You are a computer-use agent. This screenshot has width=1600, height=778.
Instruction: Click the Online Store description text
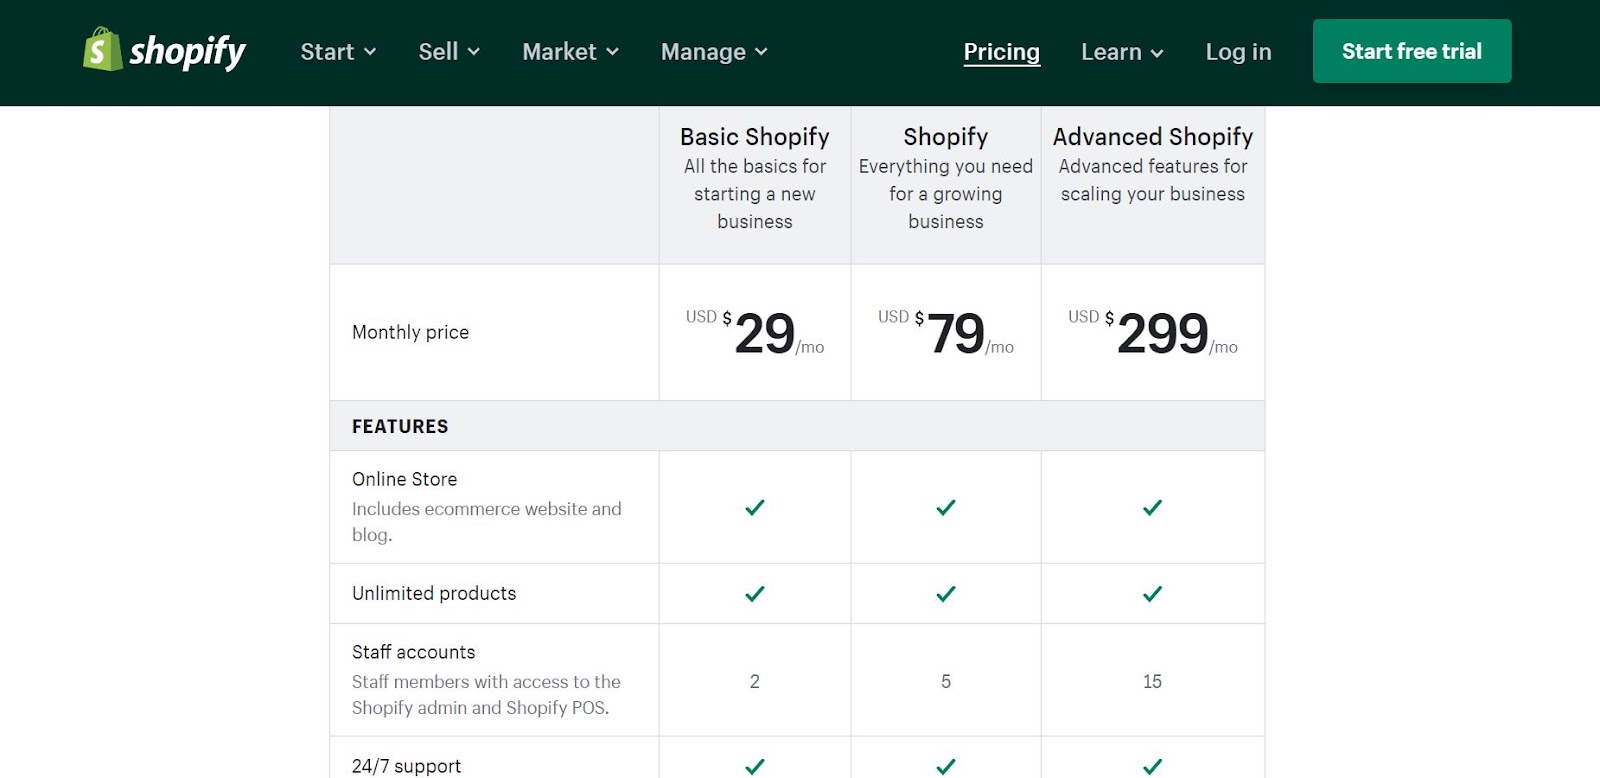tap(487, 521)
